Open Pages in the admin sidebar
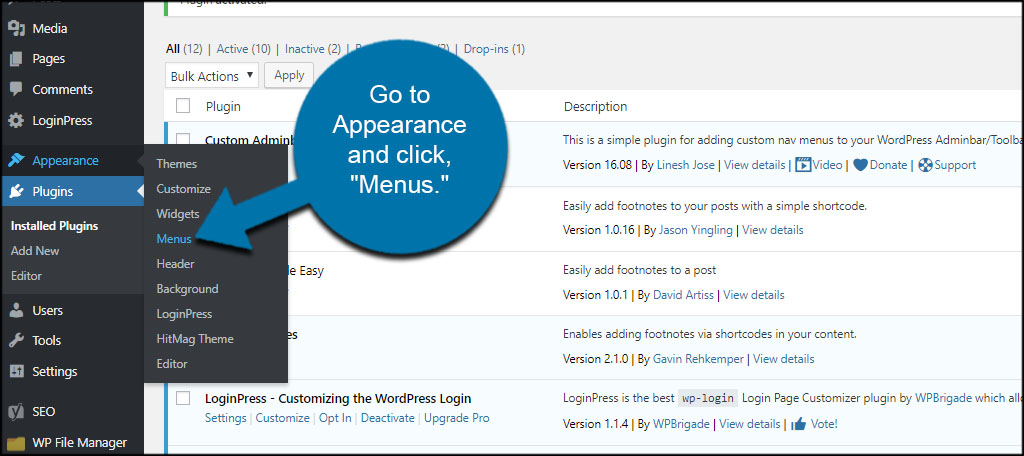Viewport: 1024px width, 456px height. coord(49,59)
